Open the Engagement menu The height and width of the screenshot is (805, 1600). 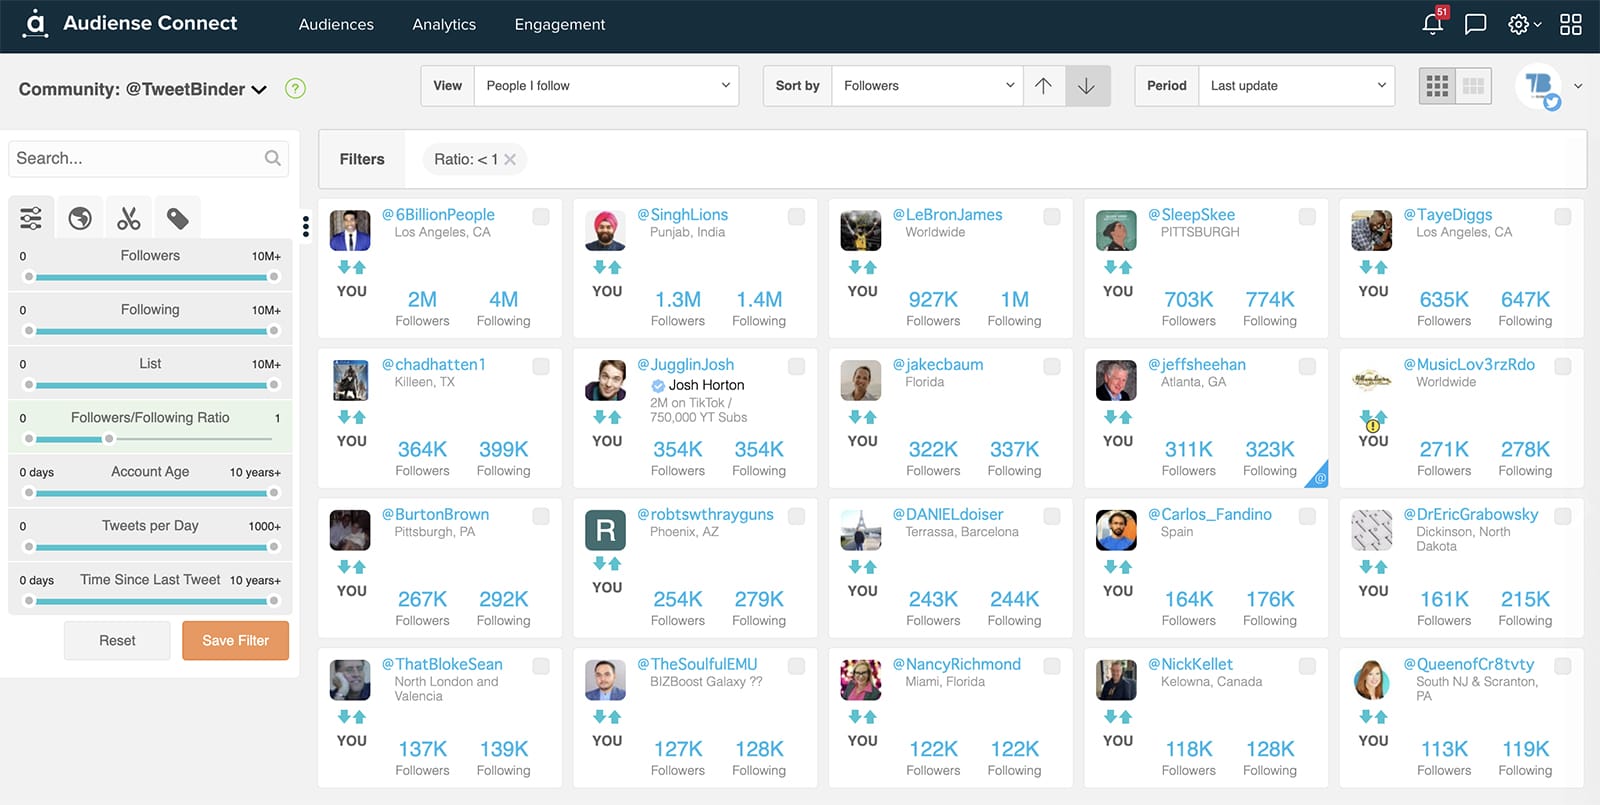(560, 24)
